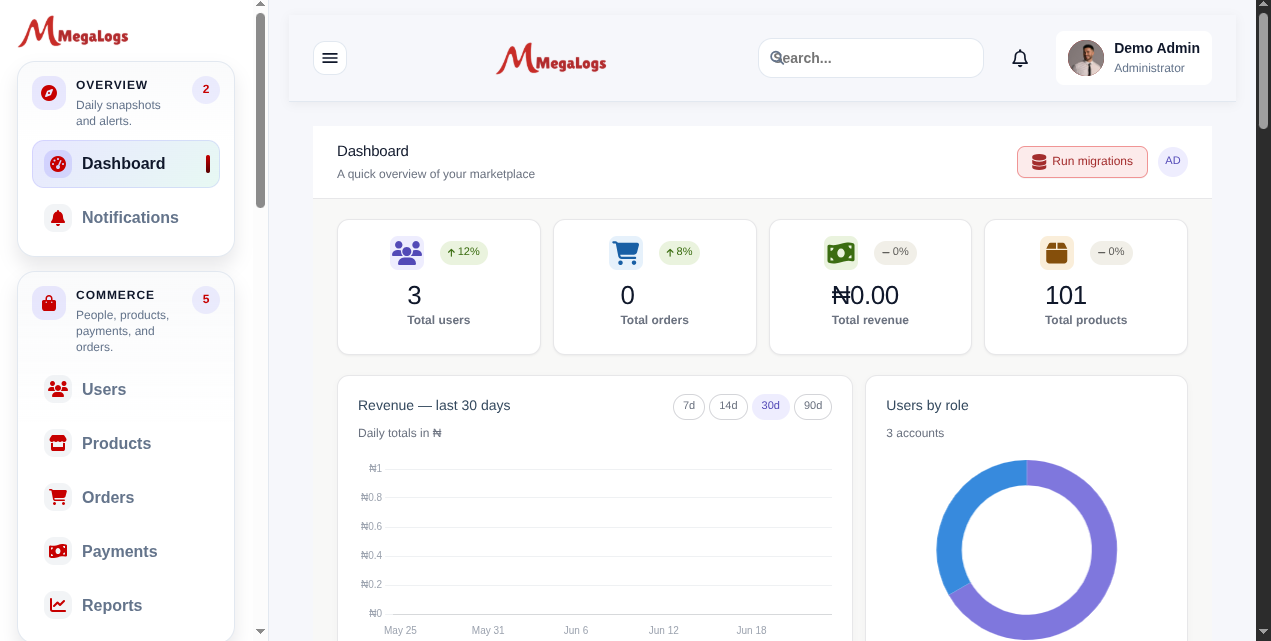The width and height of the screenshot is (1271, 641).
Task: Click the Dashboard gauge icon
Action: coord(58,164)
